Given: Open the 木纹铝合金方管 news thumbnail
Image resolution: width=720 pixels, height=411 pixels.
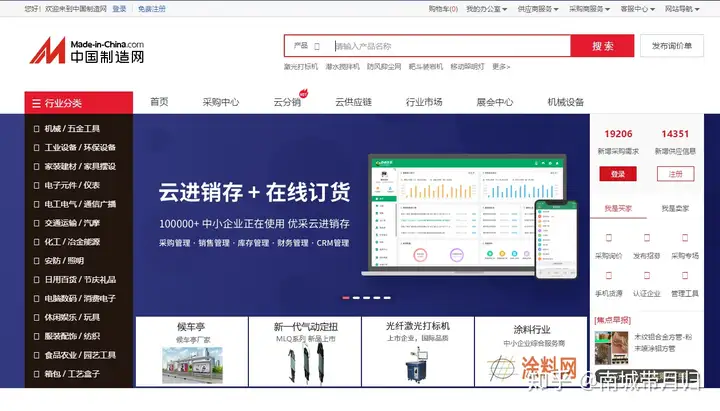Looking at the screenshot, I should coord(611,348).
